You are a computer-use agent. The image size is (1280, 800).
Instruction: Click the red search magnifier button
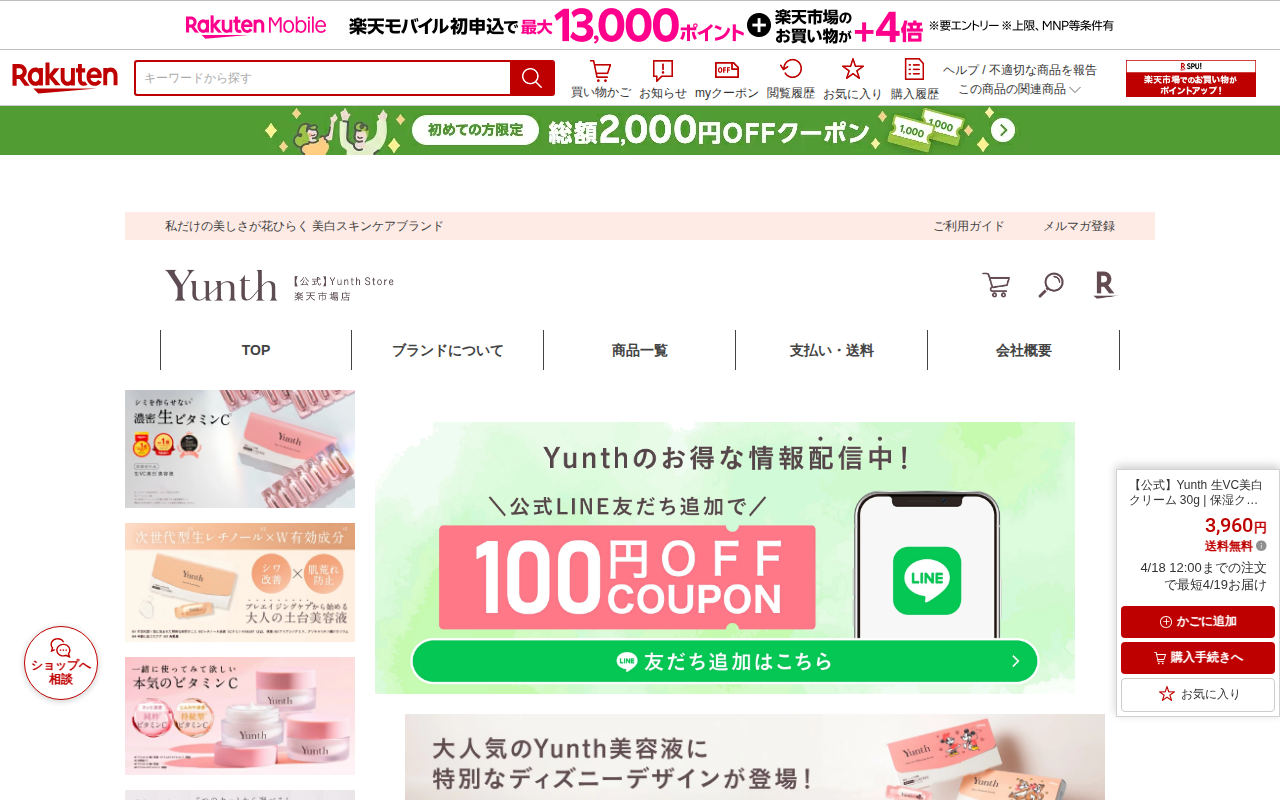532,78
